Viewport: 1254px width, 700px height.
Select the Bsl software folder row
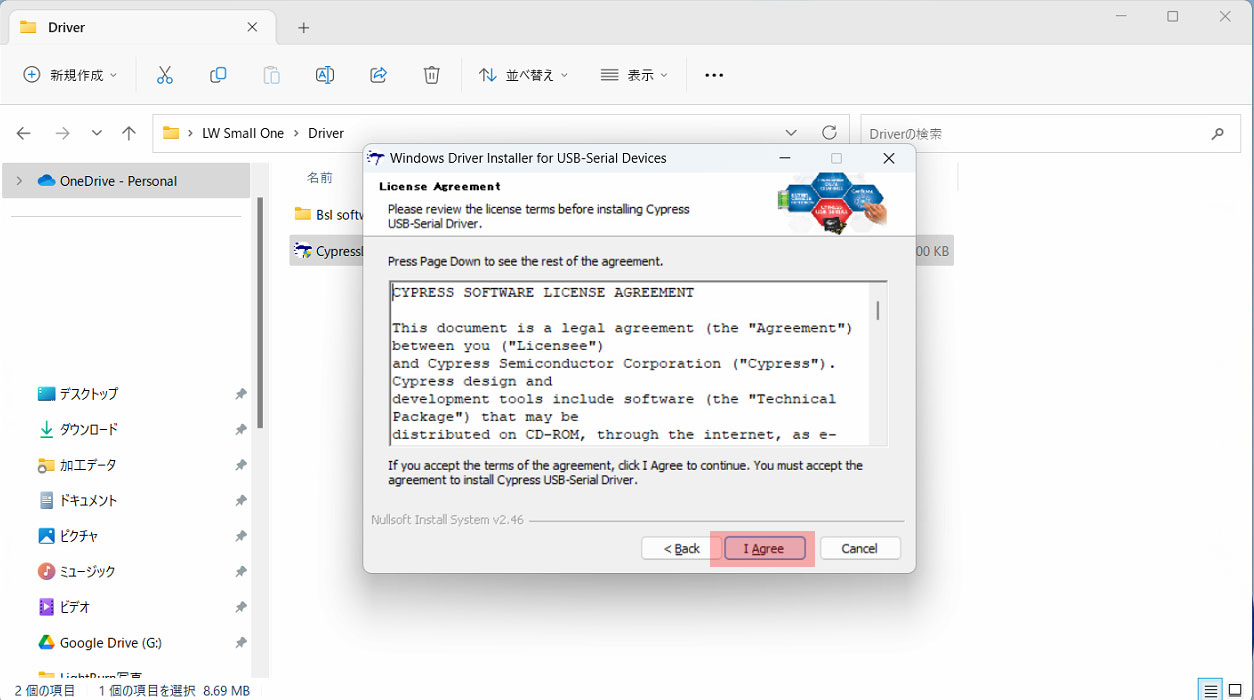(x=328, y=214)
